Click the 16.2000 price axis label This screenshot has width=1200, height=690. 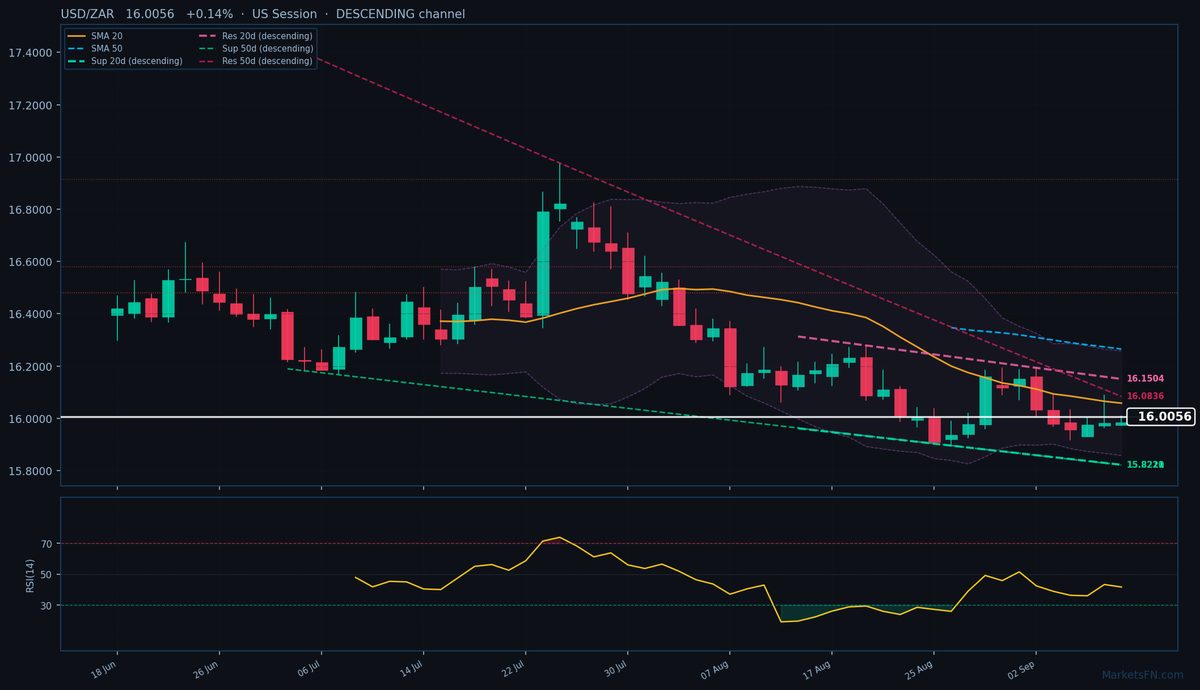(31, 366)
